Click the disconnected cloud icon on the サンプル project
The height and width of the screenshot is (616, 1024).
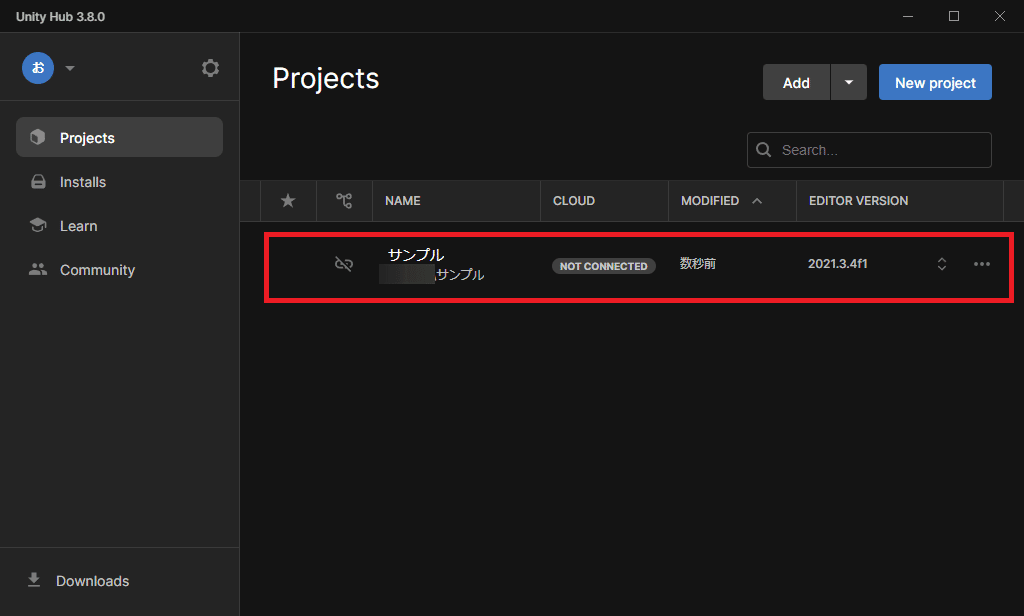tap(344, 263)
